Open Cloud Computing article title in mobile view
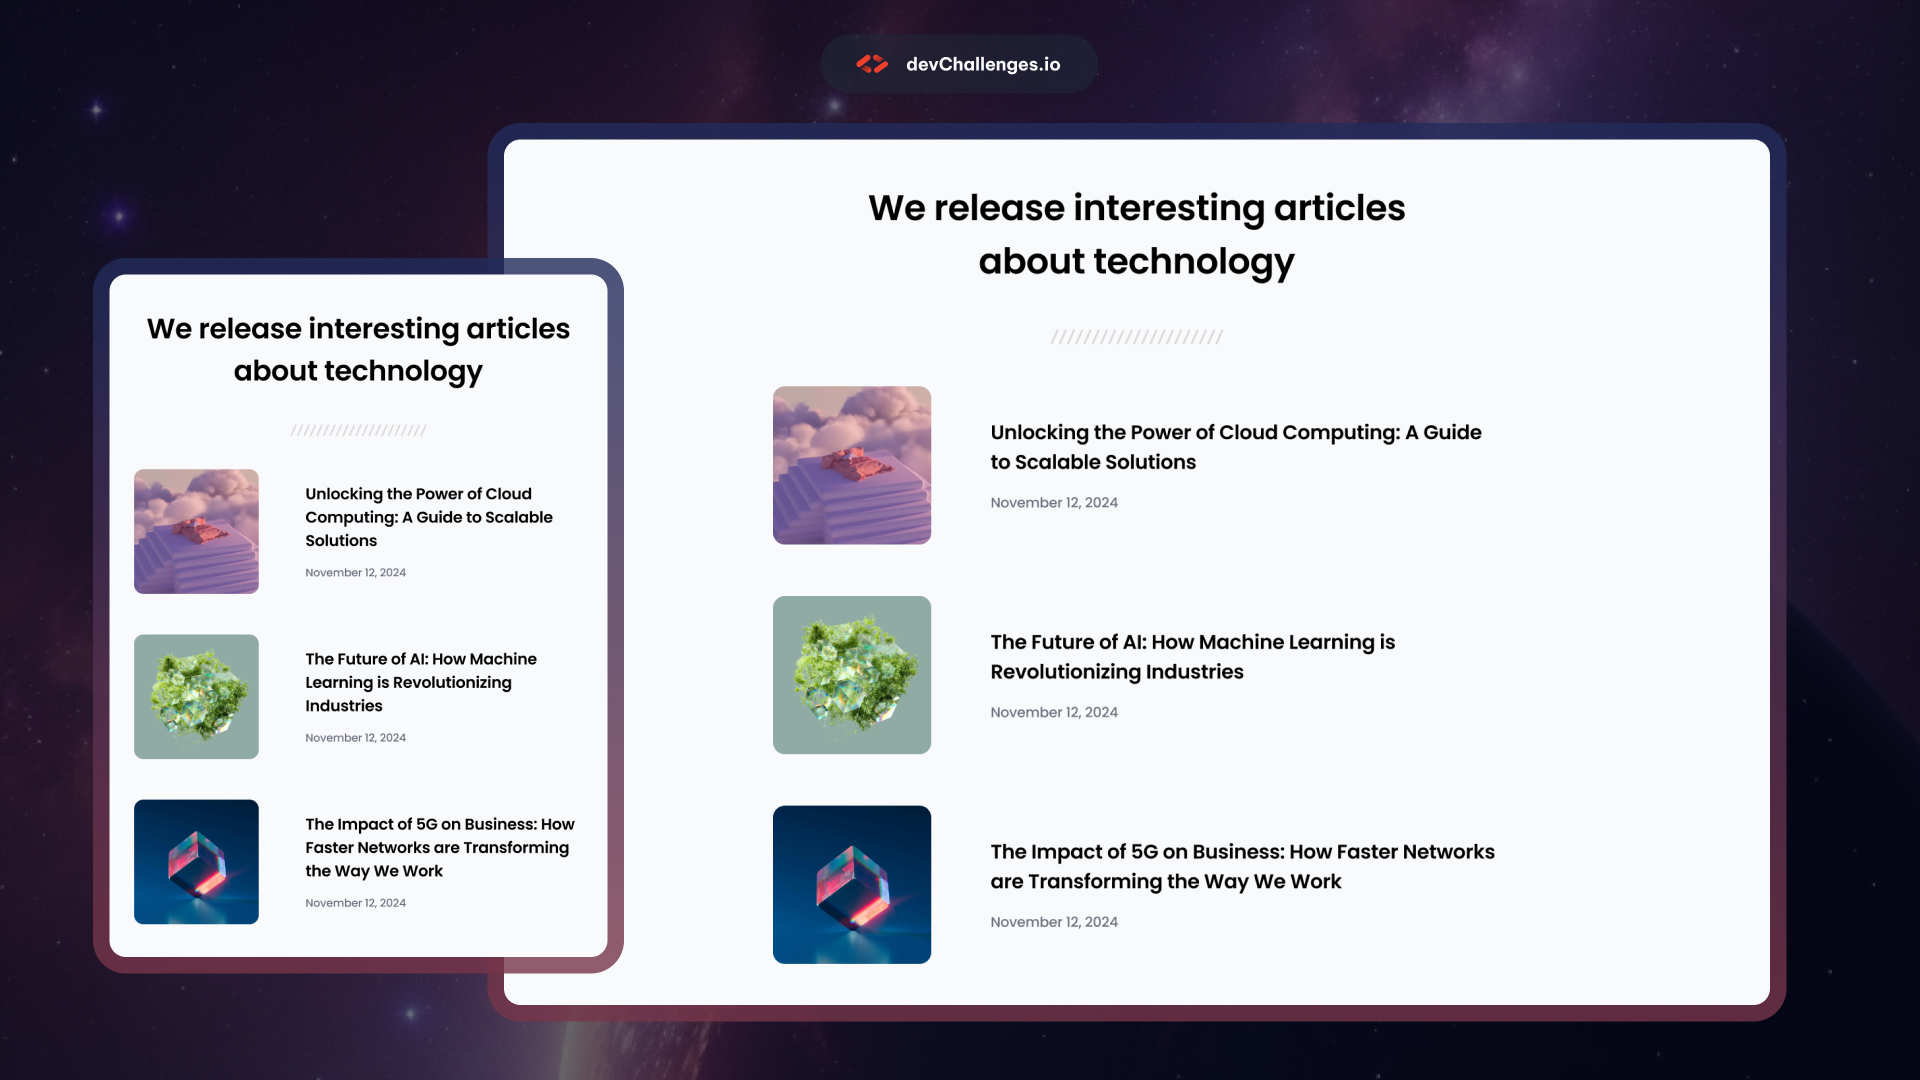The height and width of the screenshot is (1080, 1920). (x=428, y=517)
